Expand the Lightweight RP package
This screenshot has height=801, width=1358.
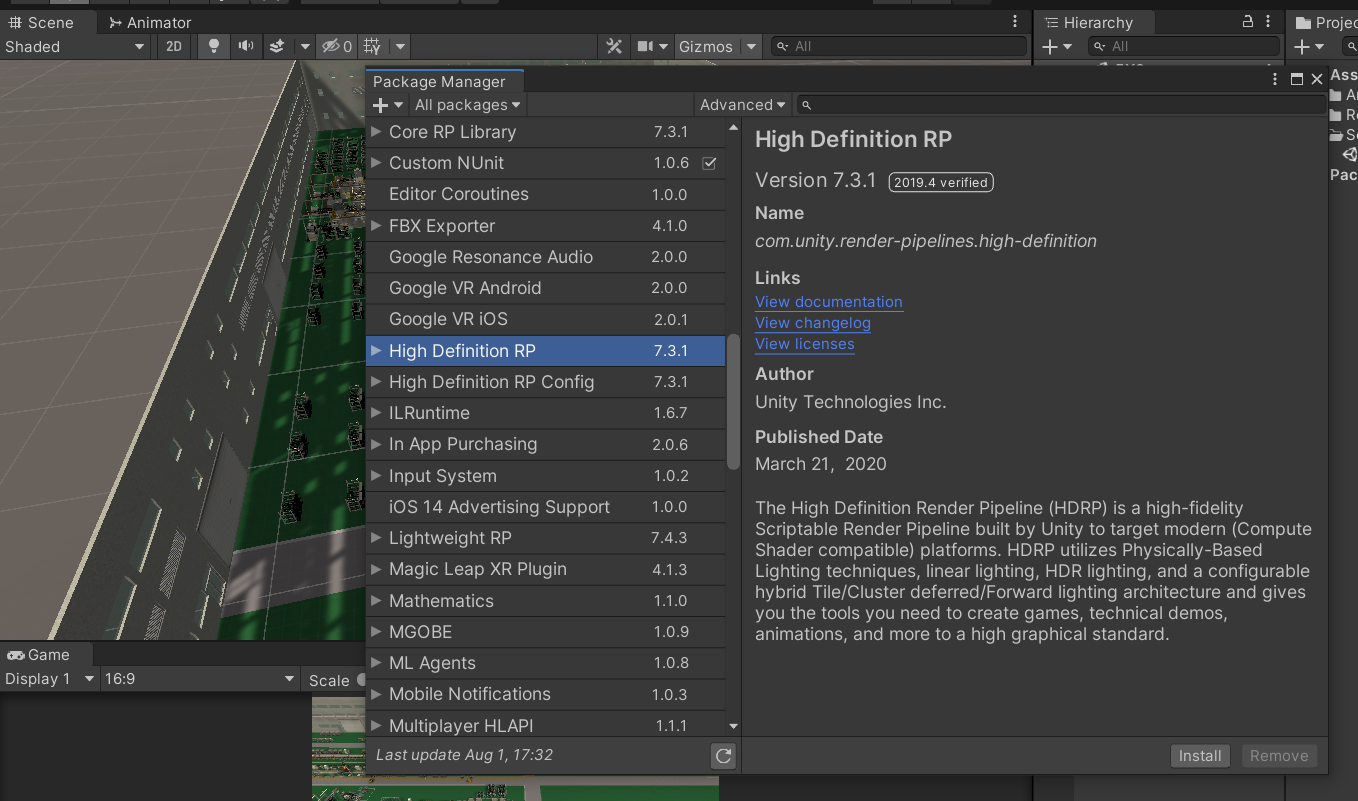pos(376,538)
